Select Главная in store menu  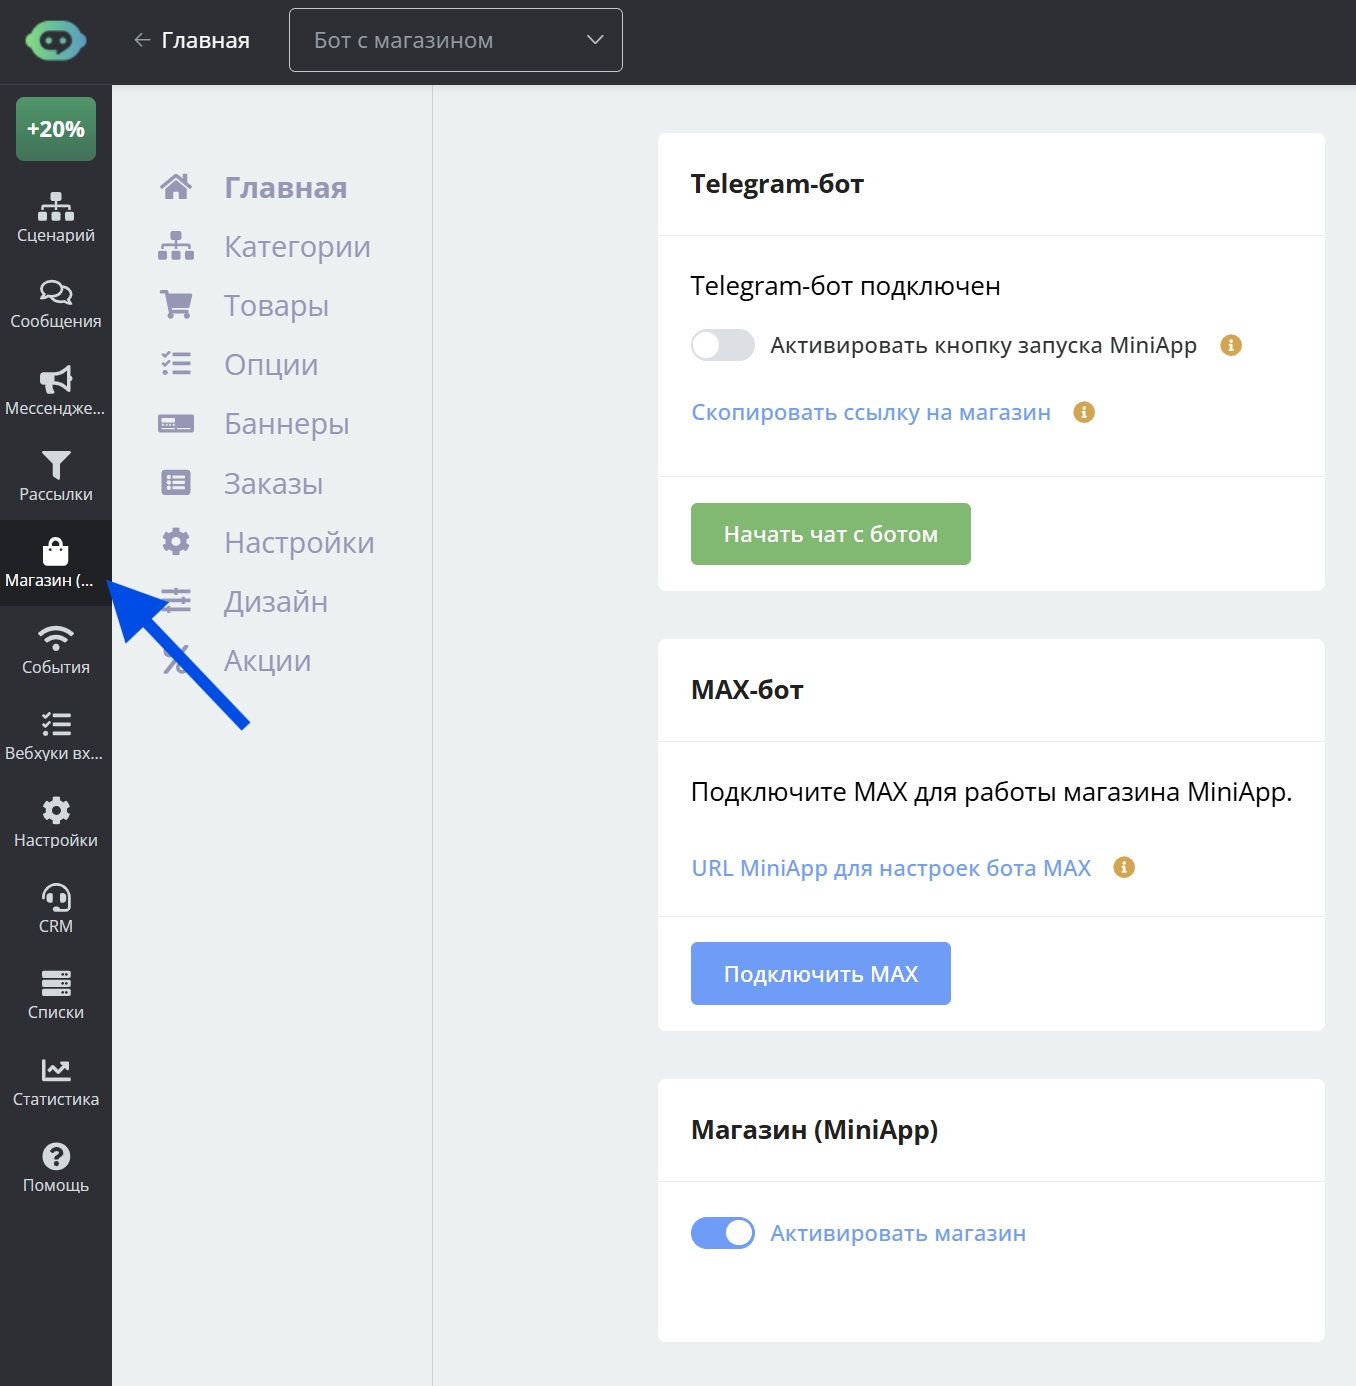tap(254, 187)
